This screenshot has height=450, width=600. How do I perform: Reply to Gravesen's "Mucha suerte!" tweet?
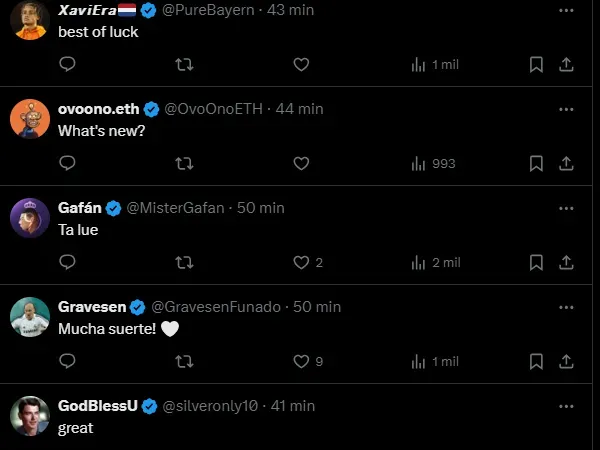click(68, 361)
